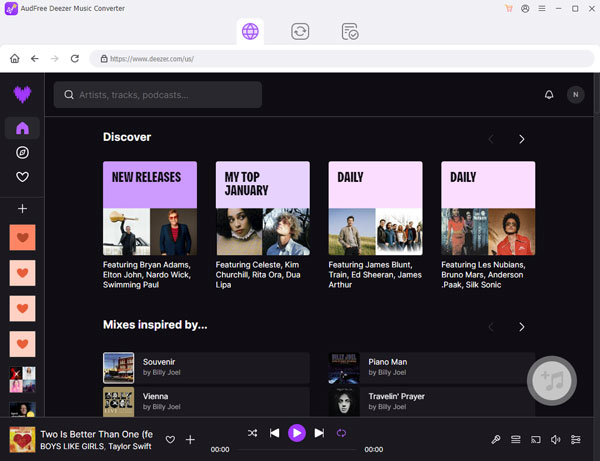Open the hamburger menu in title bar
The width and height of the screenshot is (600, 461).
(x=542, y=8)
